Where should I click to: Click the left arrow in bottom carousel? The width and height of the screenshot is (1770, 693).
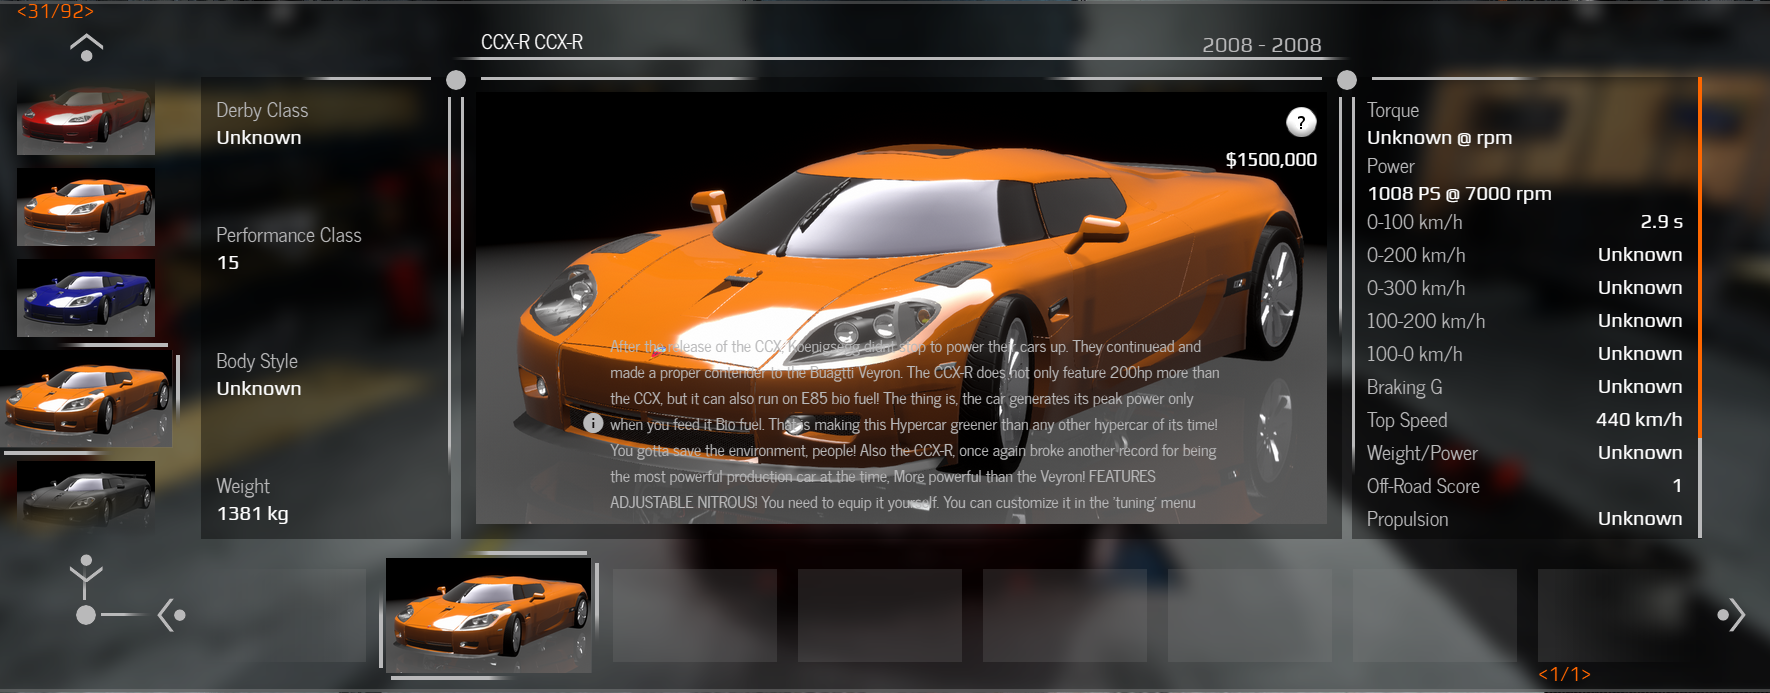(171, 615)
